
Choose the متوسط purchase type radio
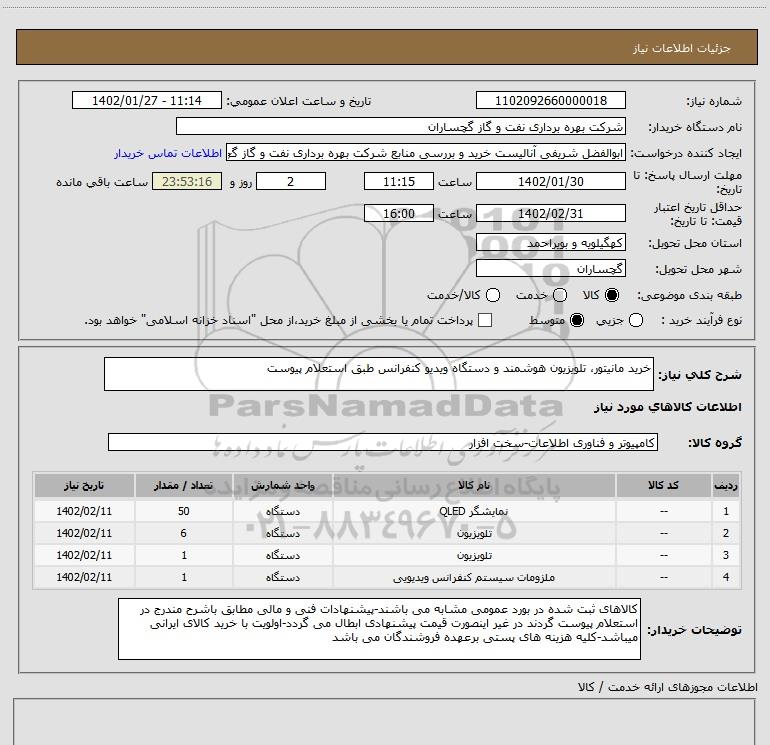coord(577,320)
